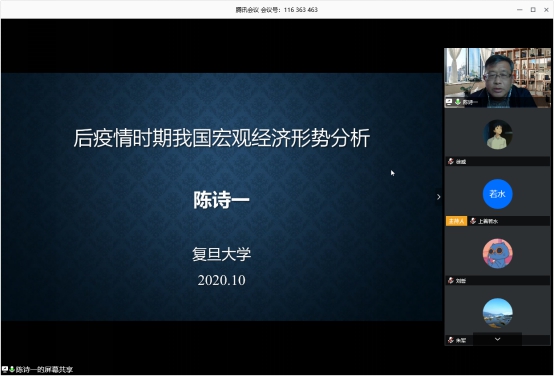Click the green active microphone icon on 陈诗一's video
This screenshot has height=377, width=554.
pyautogui.click(x=458, y=102)
